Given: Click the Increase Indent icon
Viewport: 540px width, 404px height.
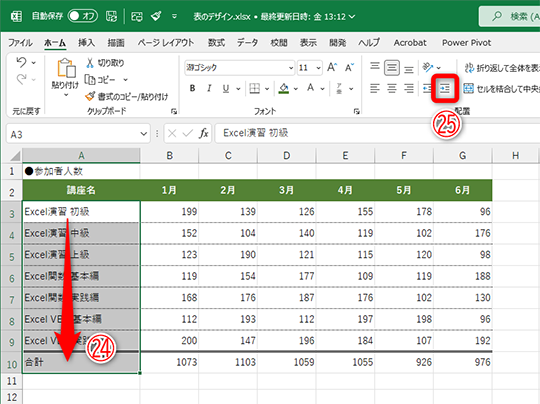Looking at the screenshot, I should tap(445, 89).
